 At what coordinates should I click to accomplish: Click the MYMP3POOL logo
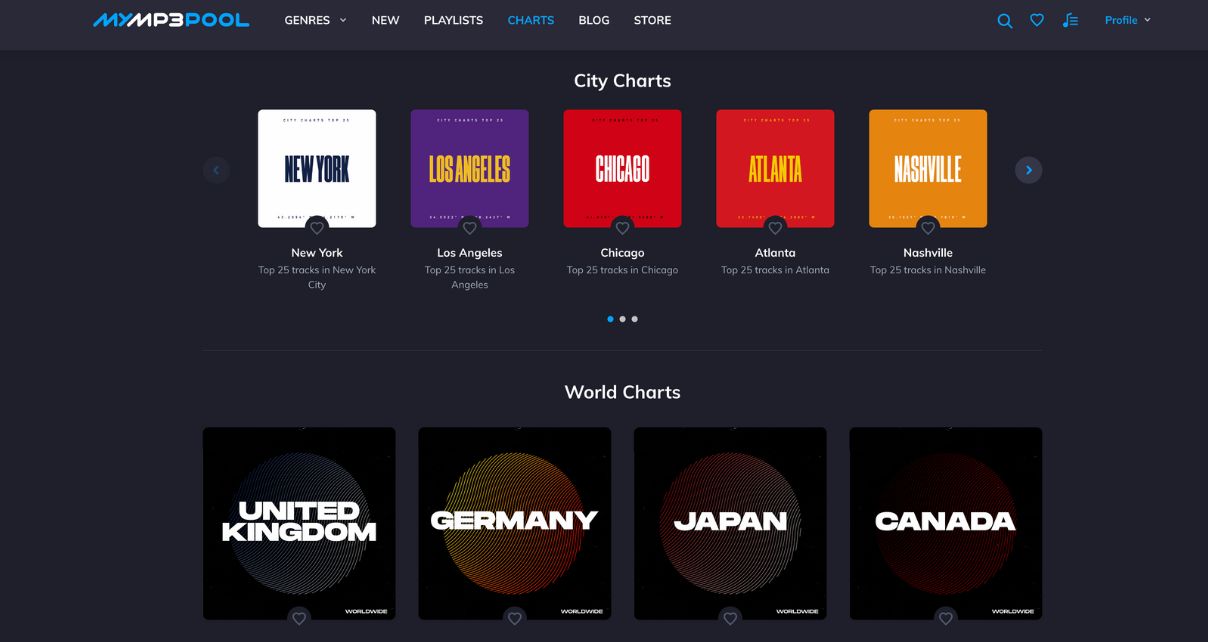coord(171,18)
